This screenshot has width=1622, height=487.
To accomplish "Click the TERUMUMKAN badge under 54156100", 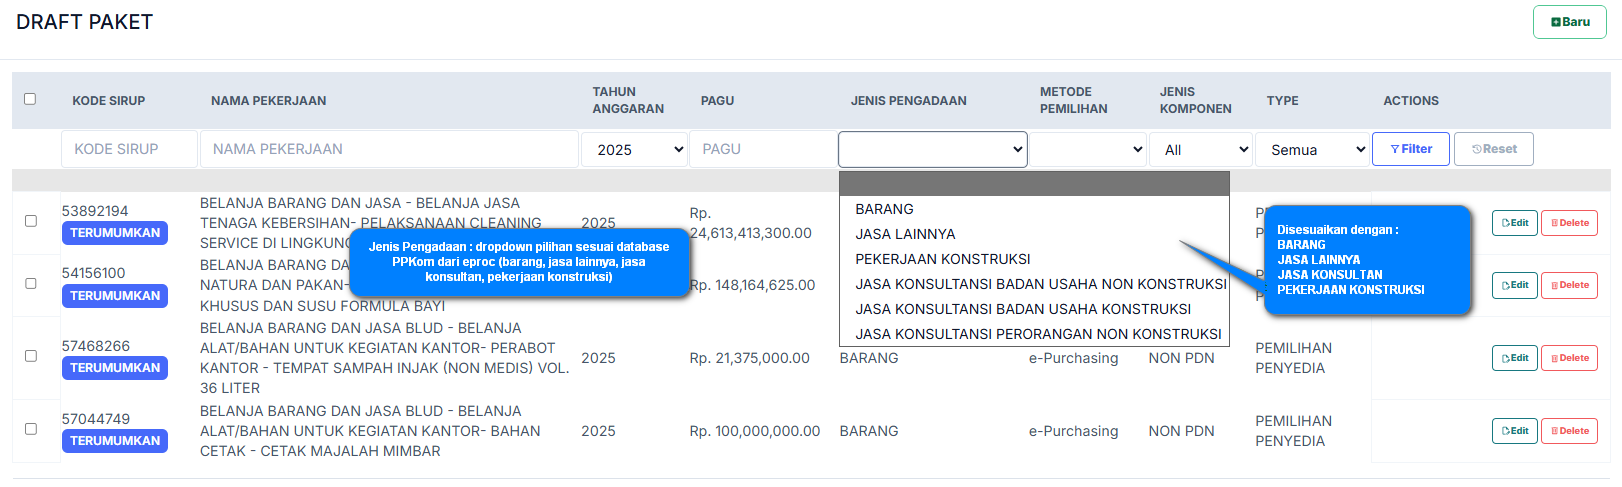I will coord(115,296).
